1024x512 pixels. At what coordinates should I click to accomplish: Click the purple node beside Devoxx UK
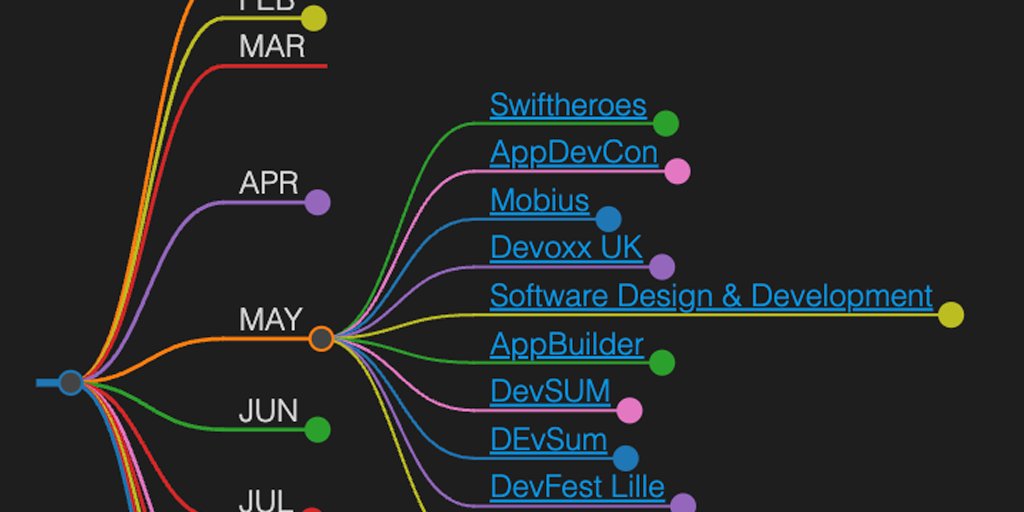tap(662, 267)
